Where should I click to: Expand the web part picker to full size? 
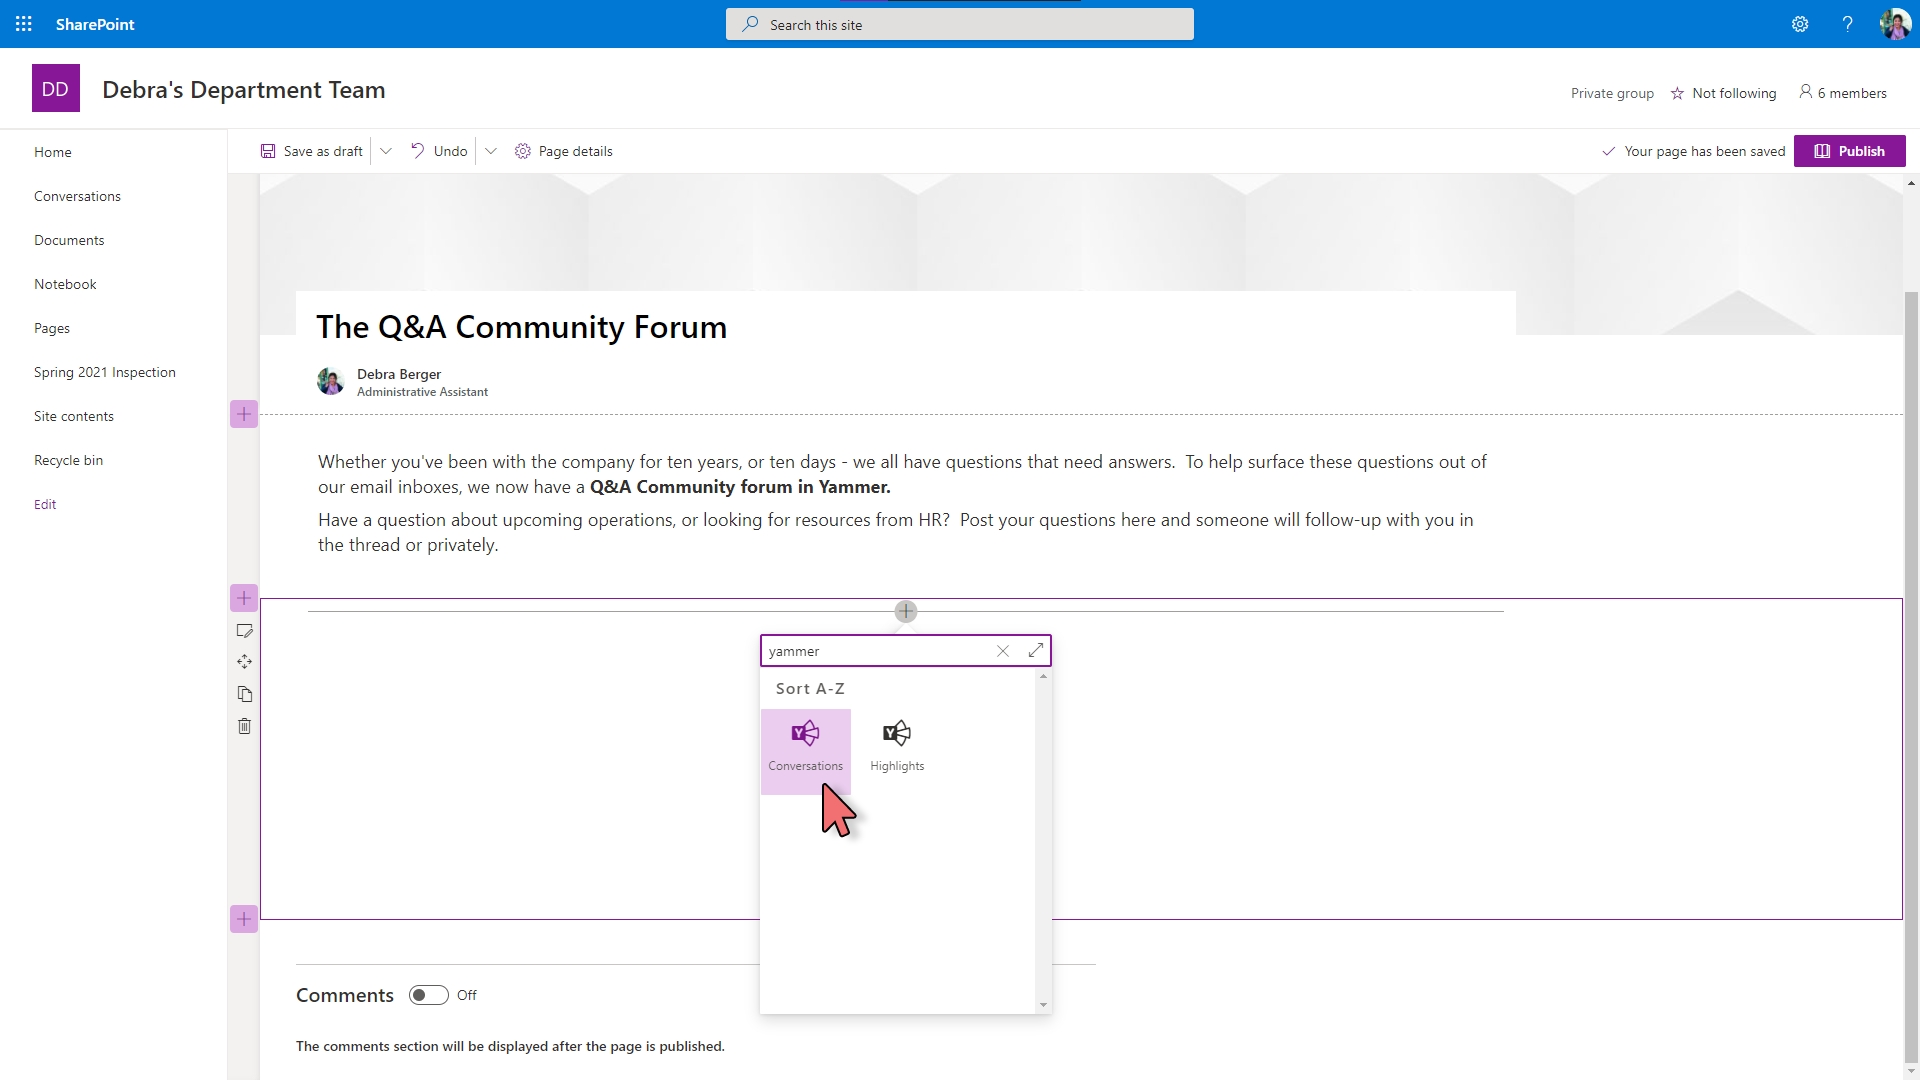(x=1036, y=651)
